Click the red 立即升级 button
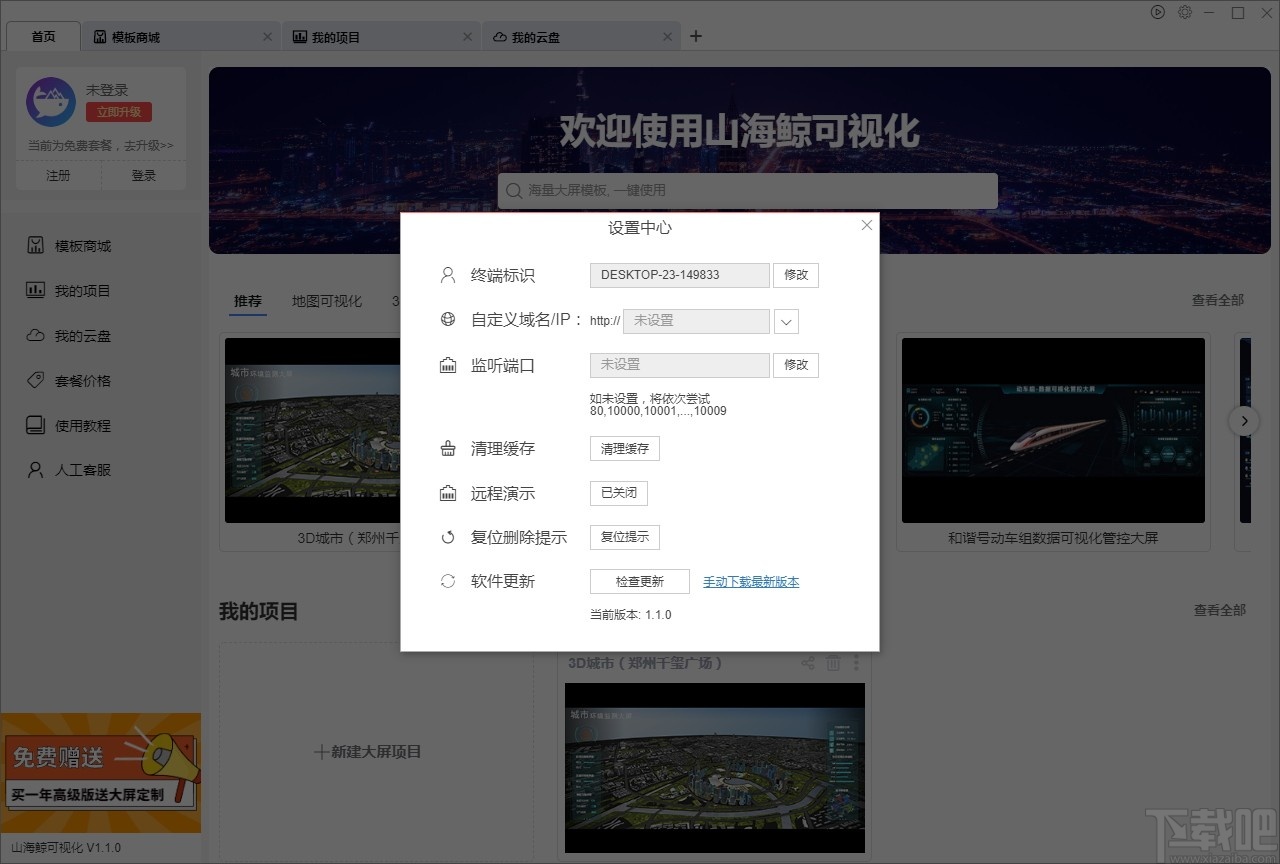Viewport: 1280px width, 864px height. click(x=118, y=112)
